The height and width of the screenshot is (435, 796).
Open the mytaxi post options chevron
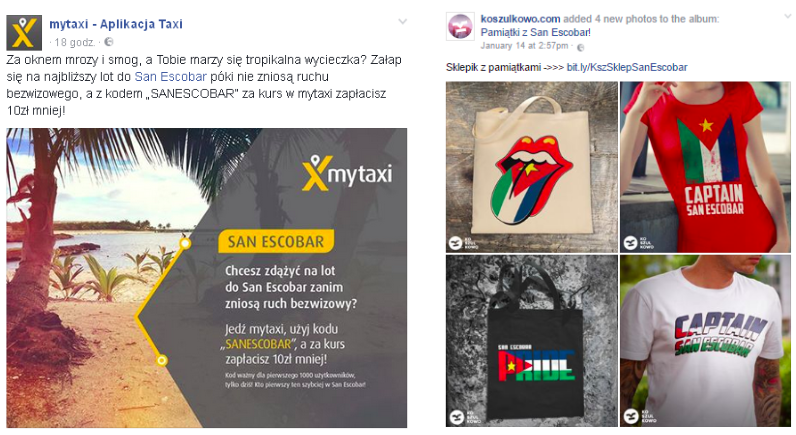pyautogui.click(x=403, y=21)
